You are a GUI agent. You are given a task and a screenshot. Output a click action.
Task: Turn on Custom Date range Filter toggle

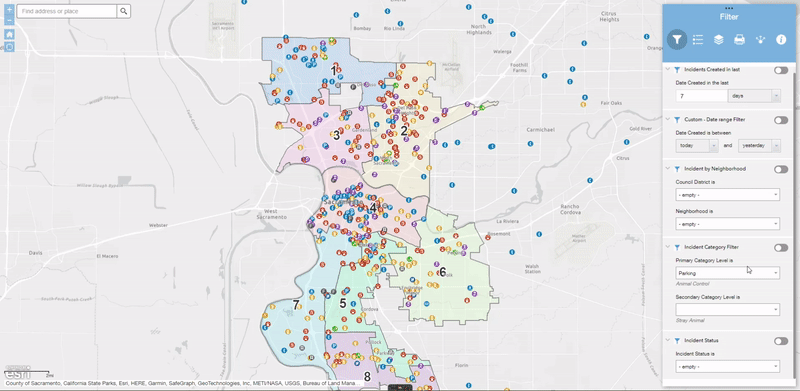[x=781, y=120]
